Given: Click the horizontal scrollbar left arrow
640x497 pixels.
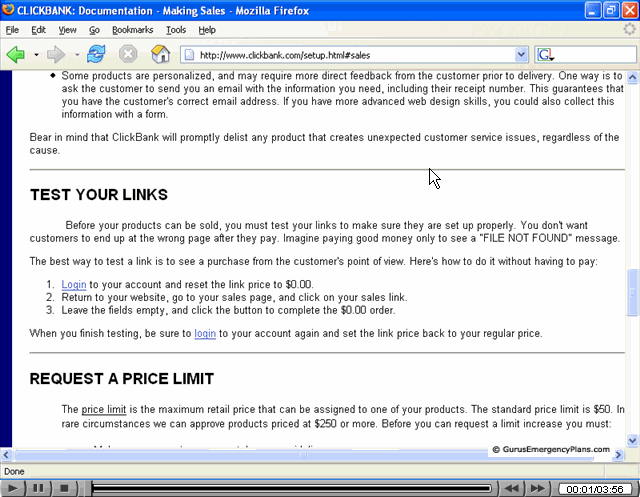Looking at the screenshot, I should [x=6, y=455].
